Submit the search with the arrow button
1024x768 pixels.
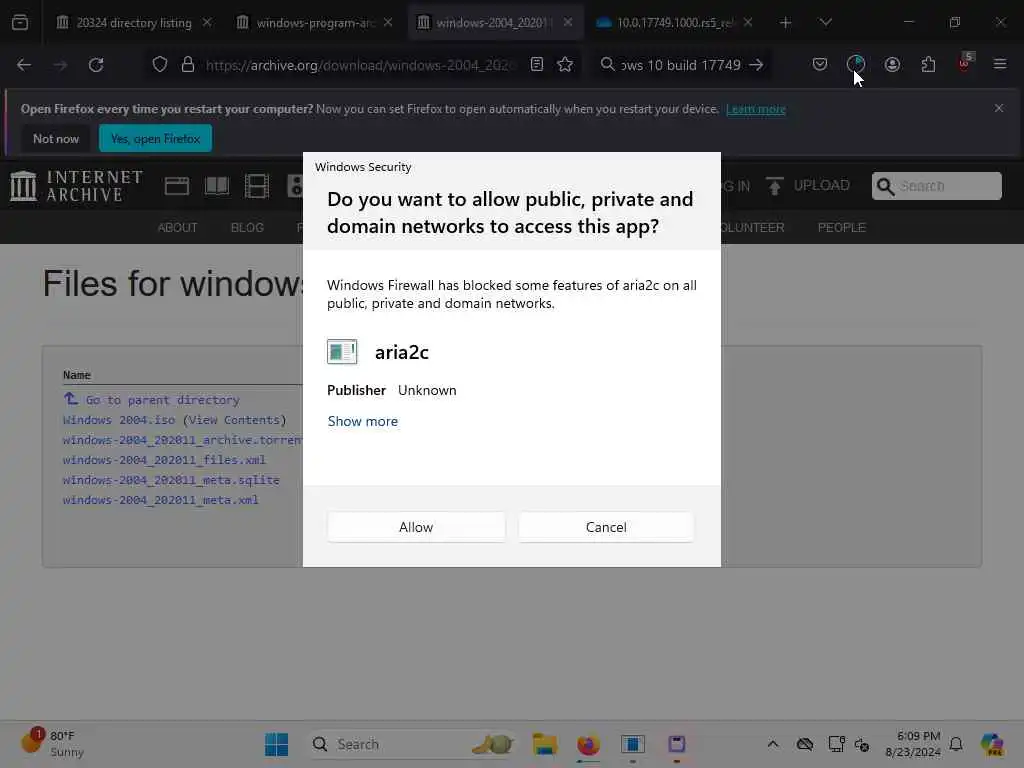click(x=756, y=65)
